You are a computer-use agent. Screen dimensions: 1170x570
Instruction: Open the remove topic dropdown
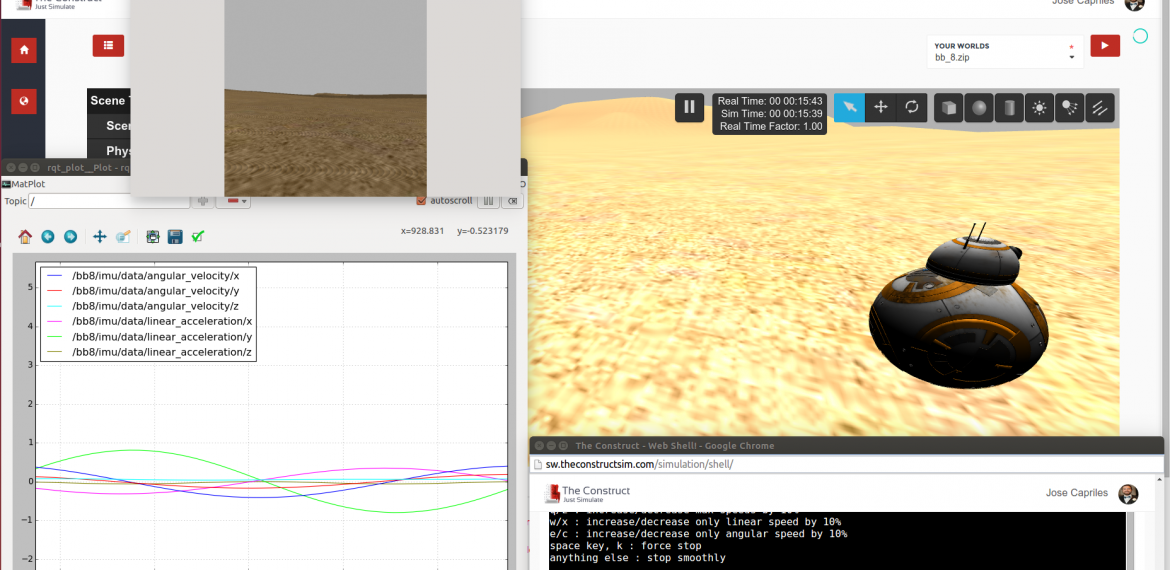point(233,201)
